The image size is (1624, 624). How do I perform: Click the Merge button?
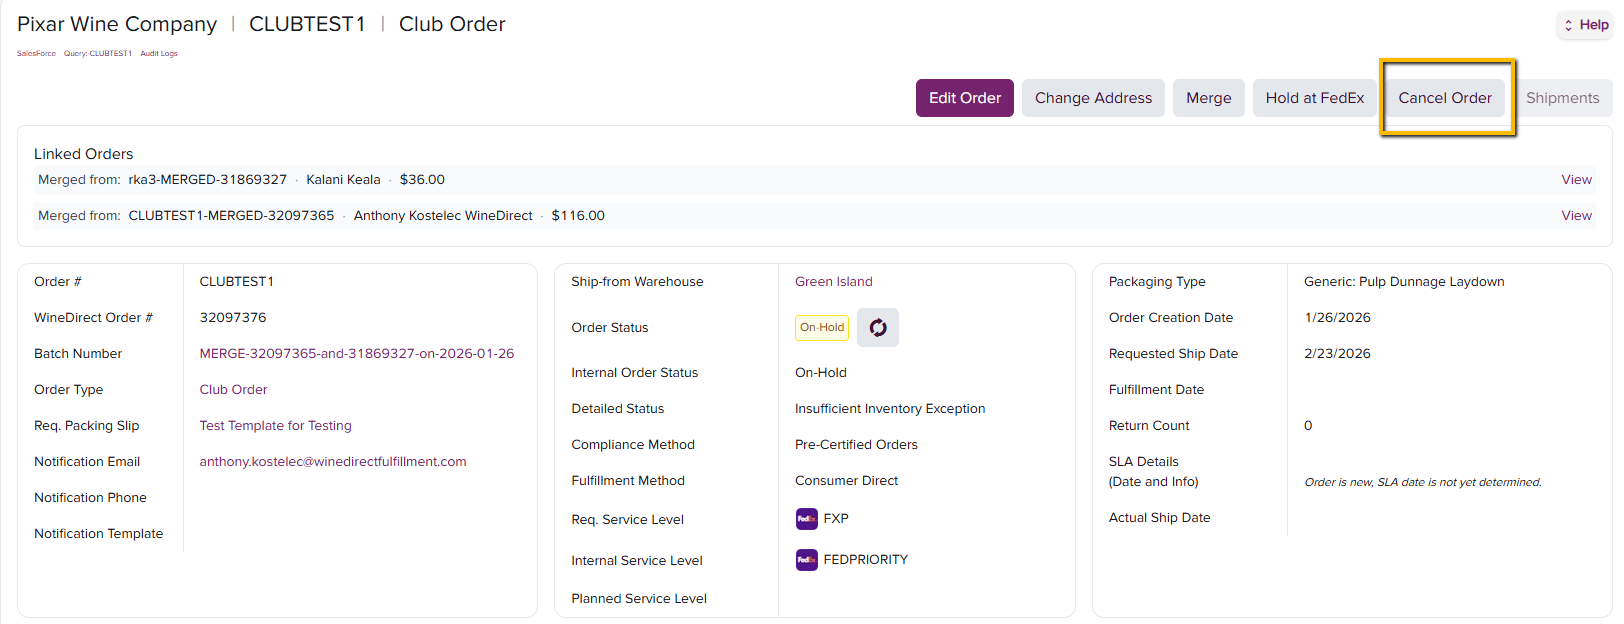tap(1209, 98)
